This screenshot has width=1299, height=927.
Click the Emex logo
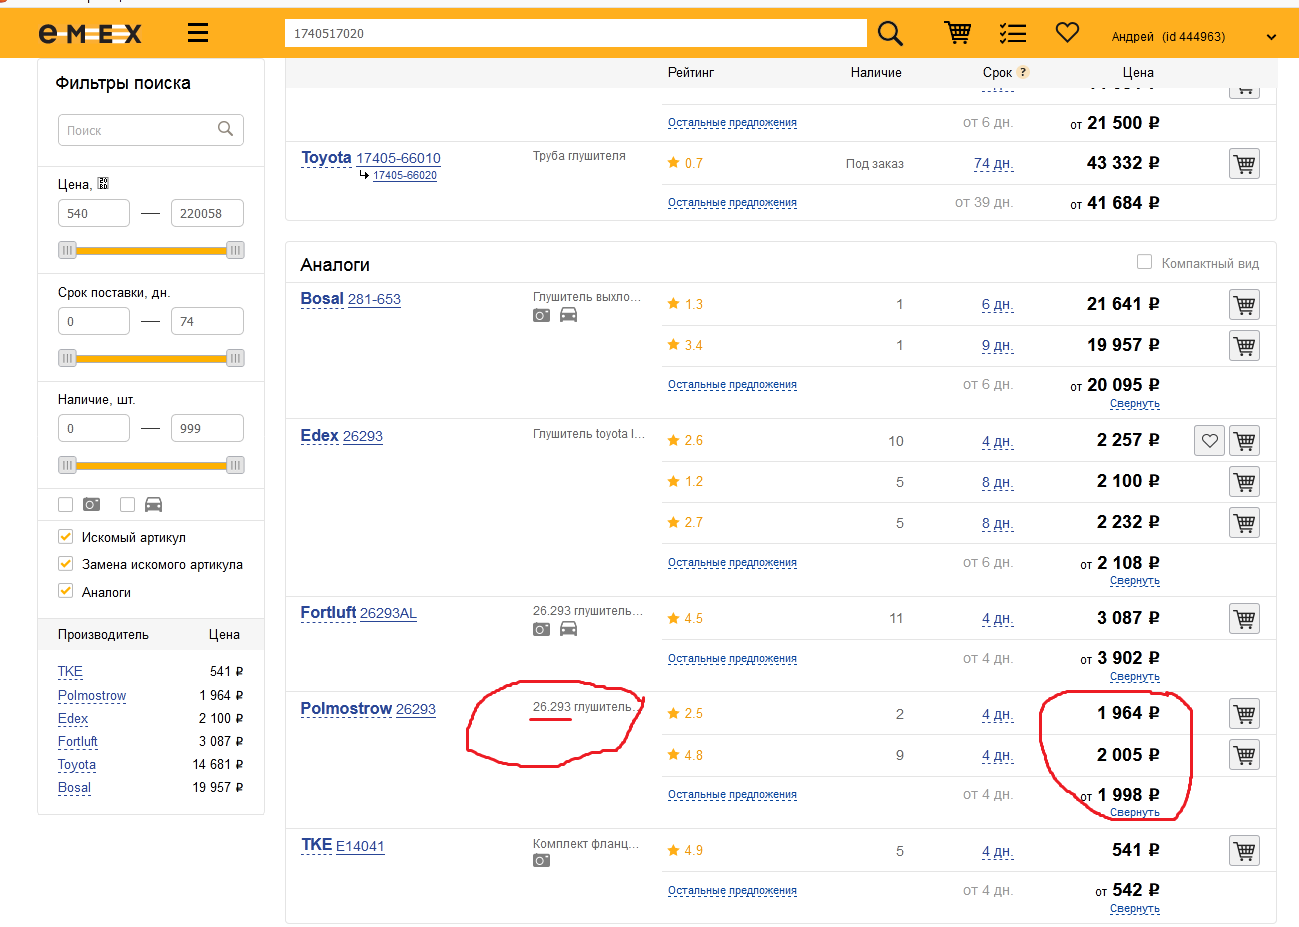(90, 34)
